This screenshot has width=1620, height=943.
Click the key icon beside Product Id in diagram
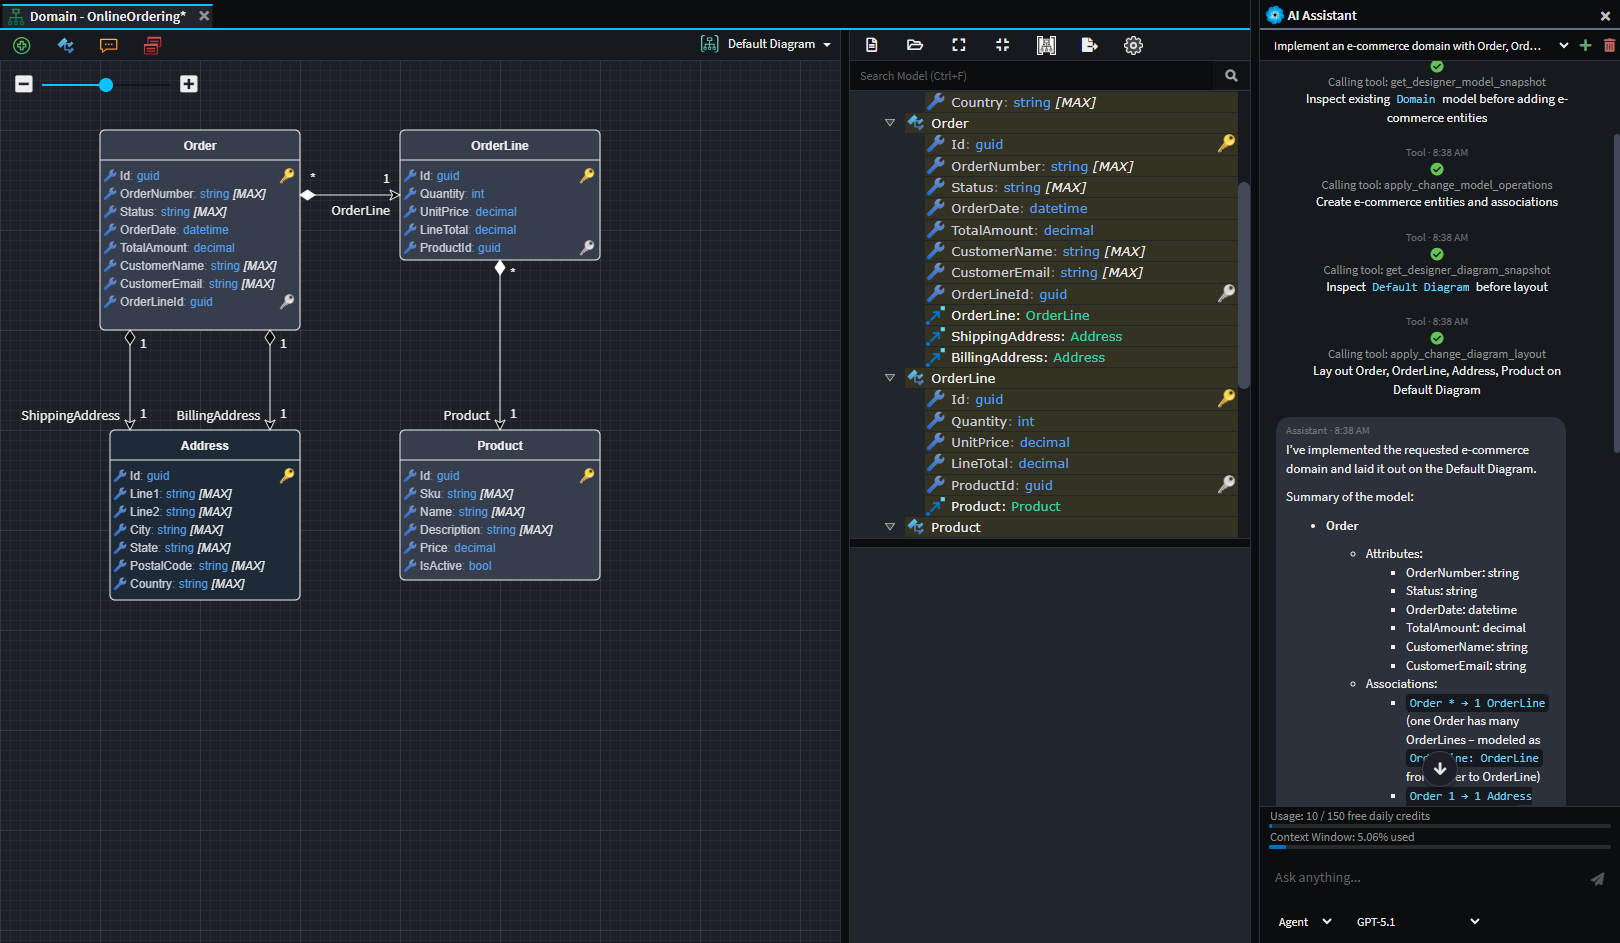click(x=587, y=475)
